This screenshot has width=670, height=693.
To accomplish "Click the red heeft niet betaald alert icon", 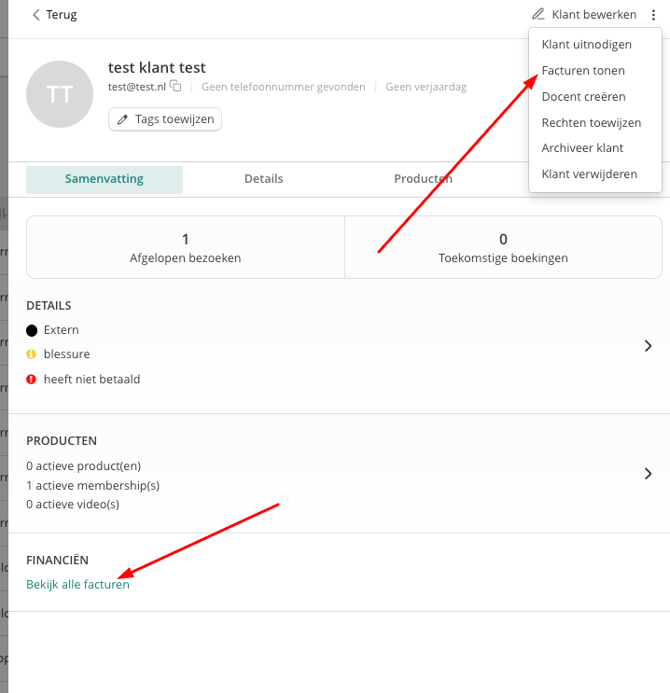I will point(32,379).
